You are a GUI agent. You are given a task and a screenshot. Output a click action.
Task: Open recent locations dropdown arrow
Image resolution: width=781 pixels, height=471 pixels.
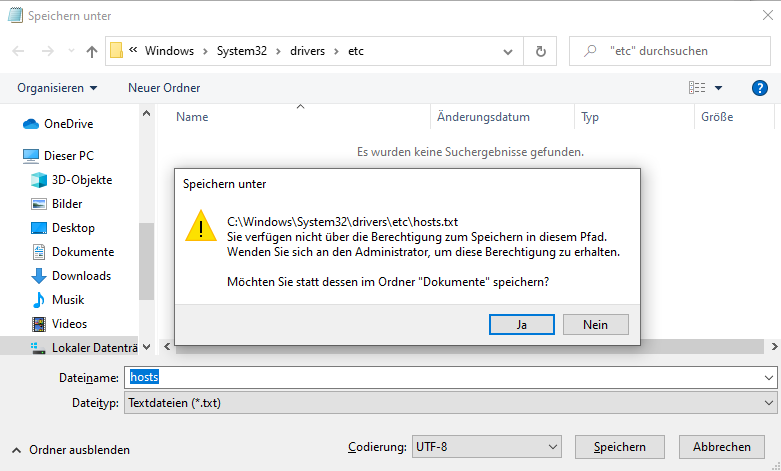(x=71, y=51)
